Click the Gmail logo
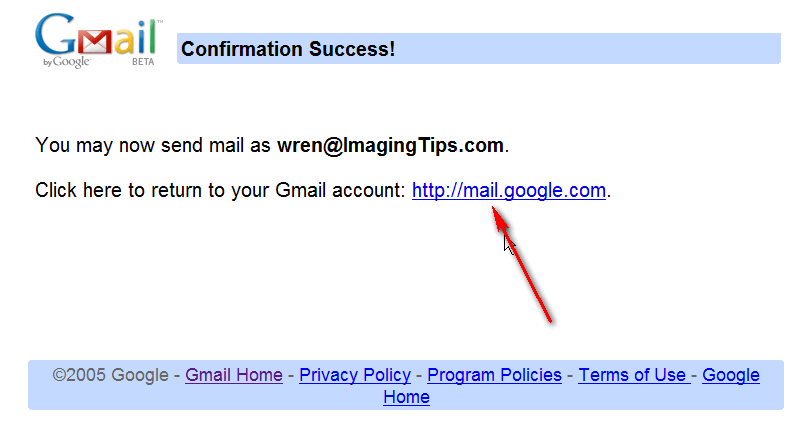Screen dimensions: 812x425 pyautogui.click(x=98, y=40)
